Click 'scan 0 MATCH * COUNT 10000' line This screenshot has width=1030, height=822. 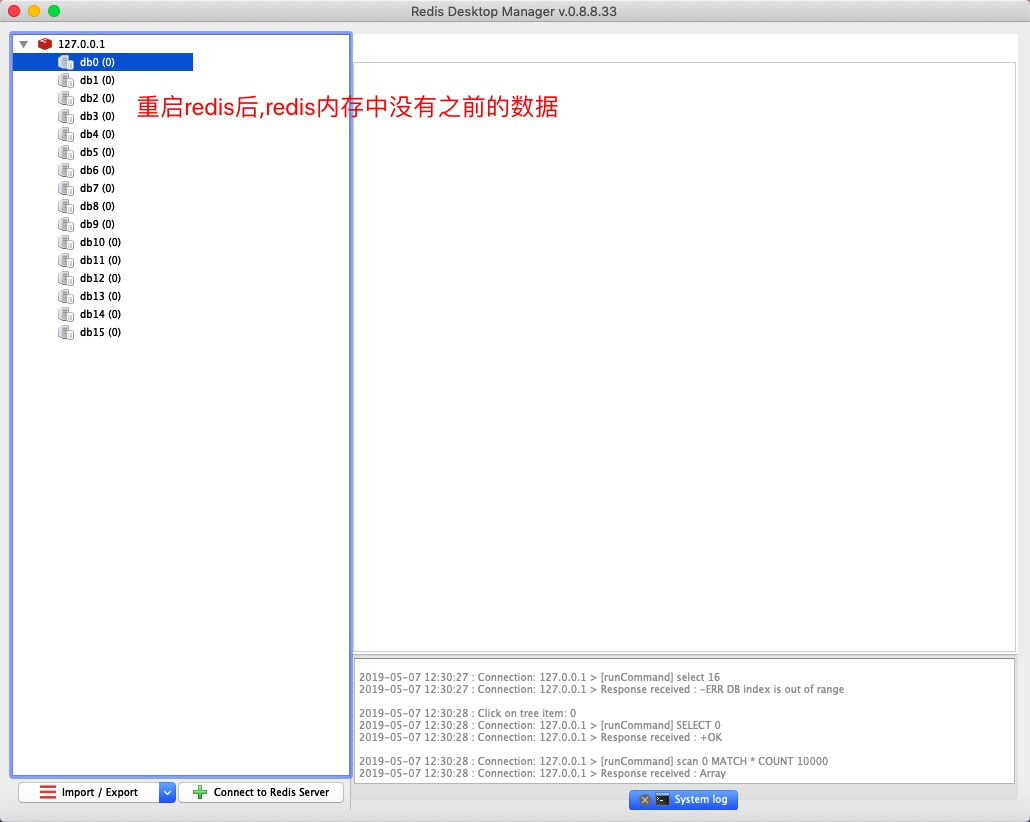pyautogui.click(x=594, y=762)
